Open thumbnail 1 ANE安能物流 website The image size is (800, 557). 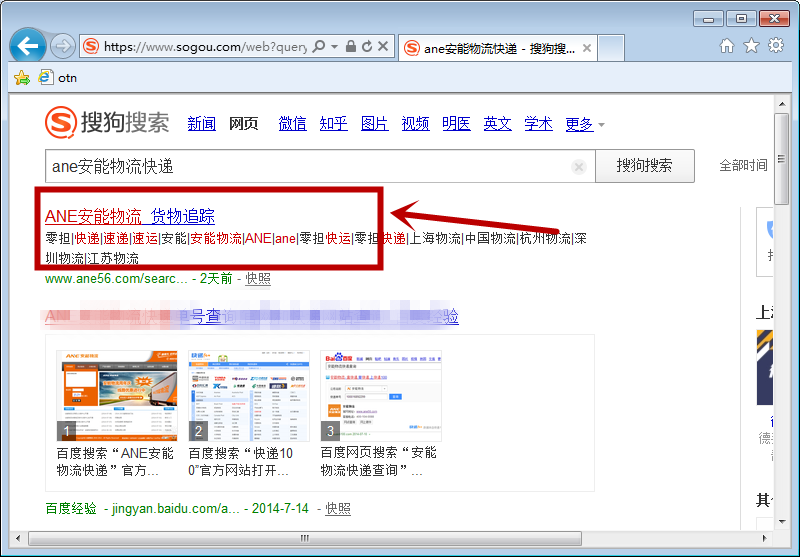(117, 396)
